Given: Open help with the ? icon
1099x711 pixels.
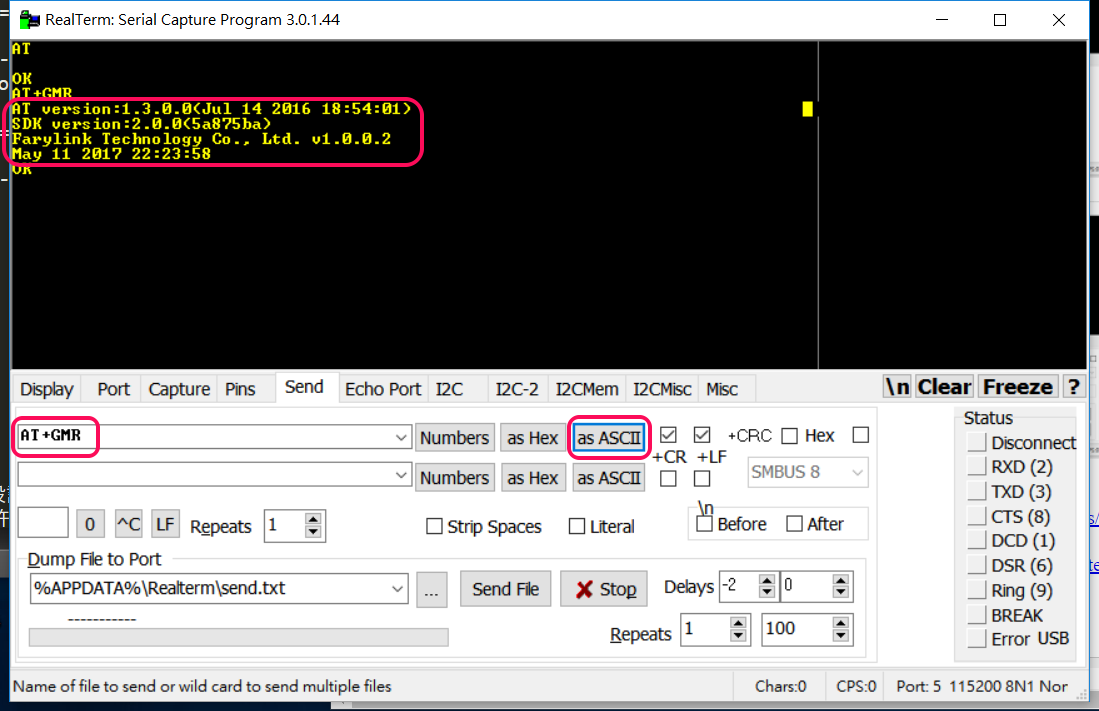Looking at the screenshot, I should (x=1073, y=386).
